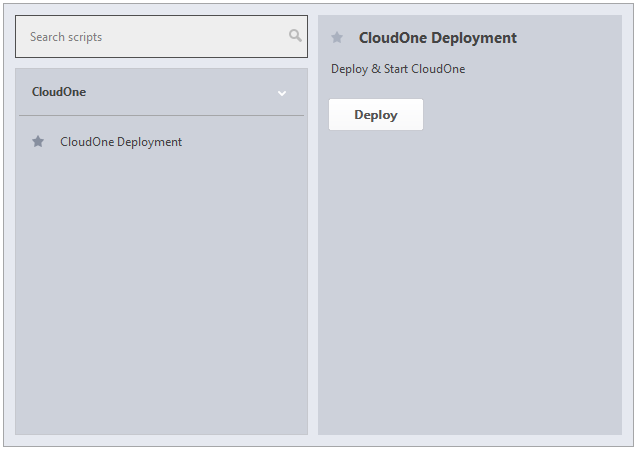The height and width of the screenshot is (450, 637).
Task: Open the CloudOne Deployment entry from sidebar
Action: 121,142
